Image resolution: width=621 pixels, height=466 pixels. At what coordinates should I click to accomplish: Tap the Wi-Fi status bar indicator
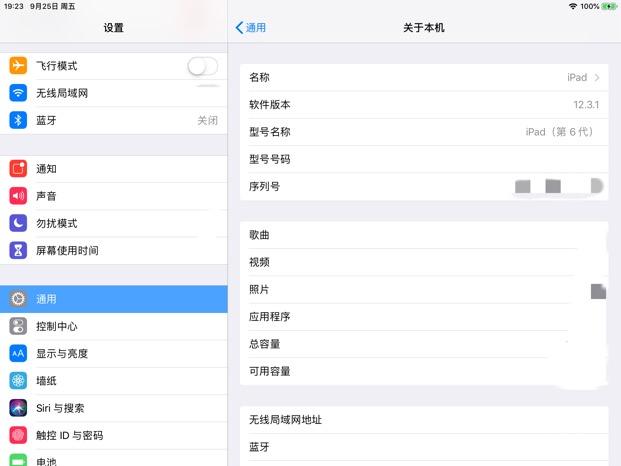tap(573, 6)
